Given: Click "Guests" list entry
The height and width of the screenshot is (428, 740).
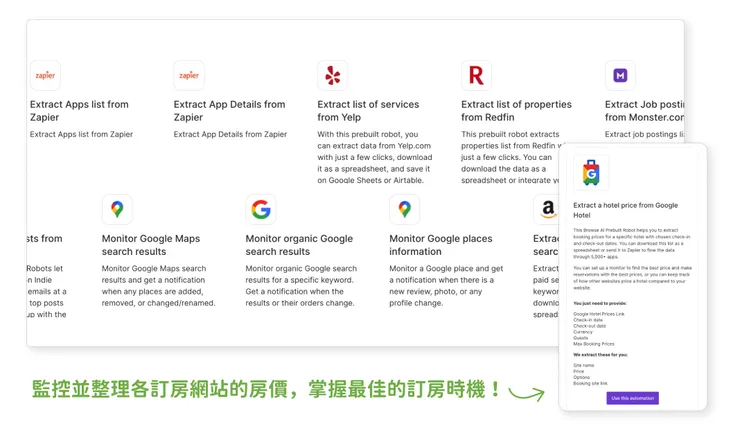Looking at the screenshot, I should click(580, 338).
